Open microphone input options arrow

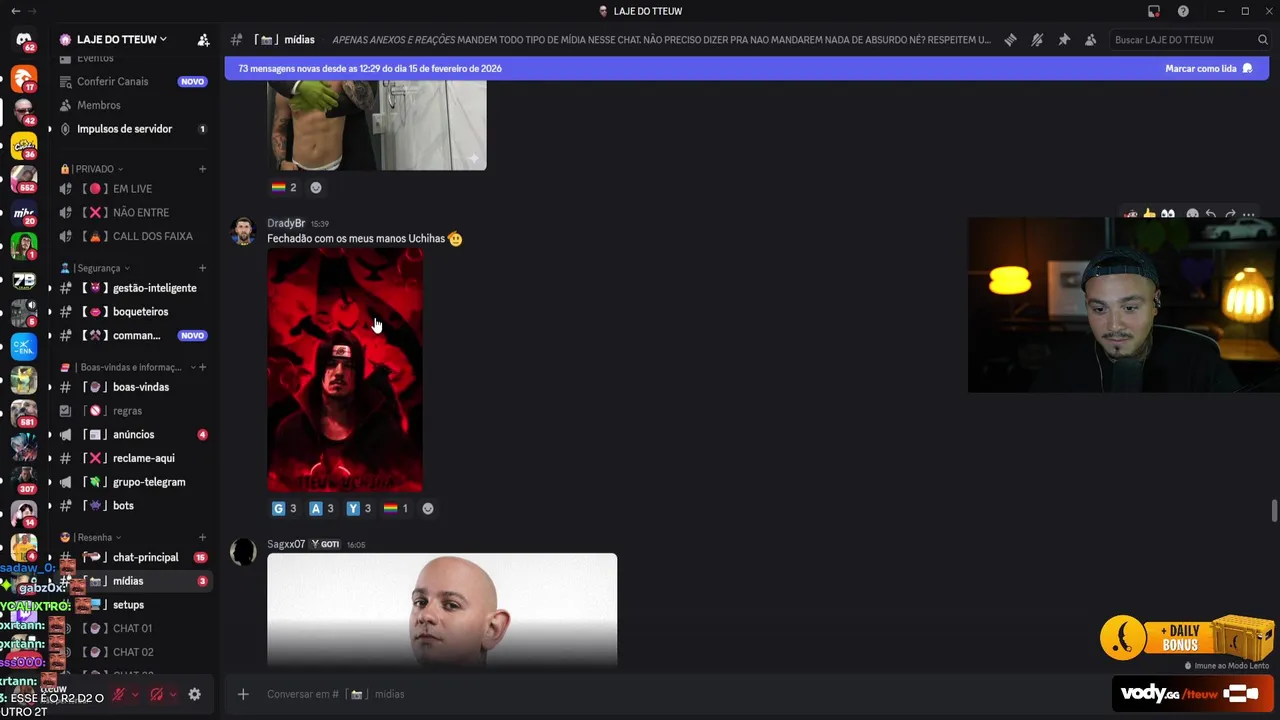click(x=135, y=694)
